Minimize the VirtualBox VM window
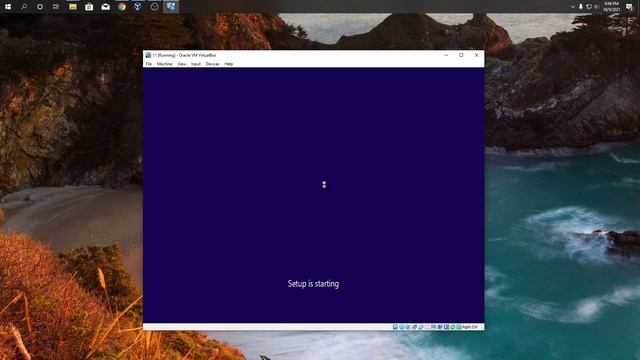Image resolution: width=640 pixels, height=360 pixels. [x=446, y=55]
